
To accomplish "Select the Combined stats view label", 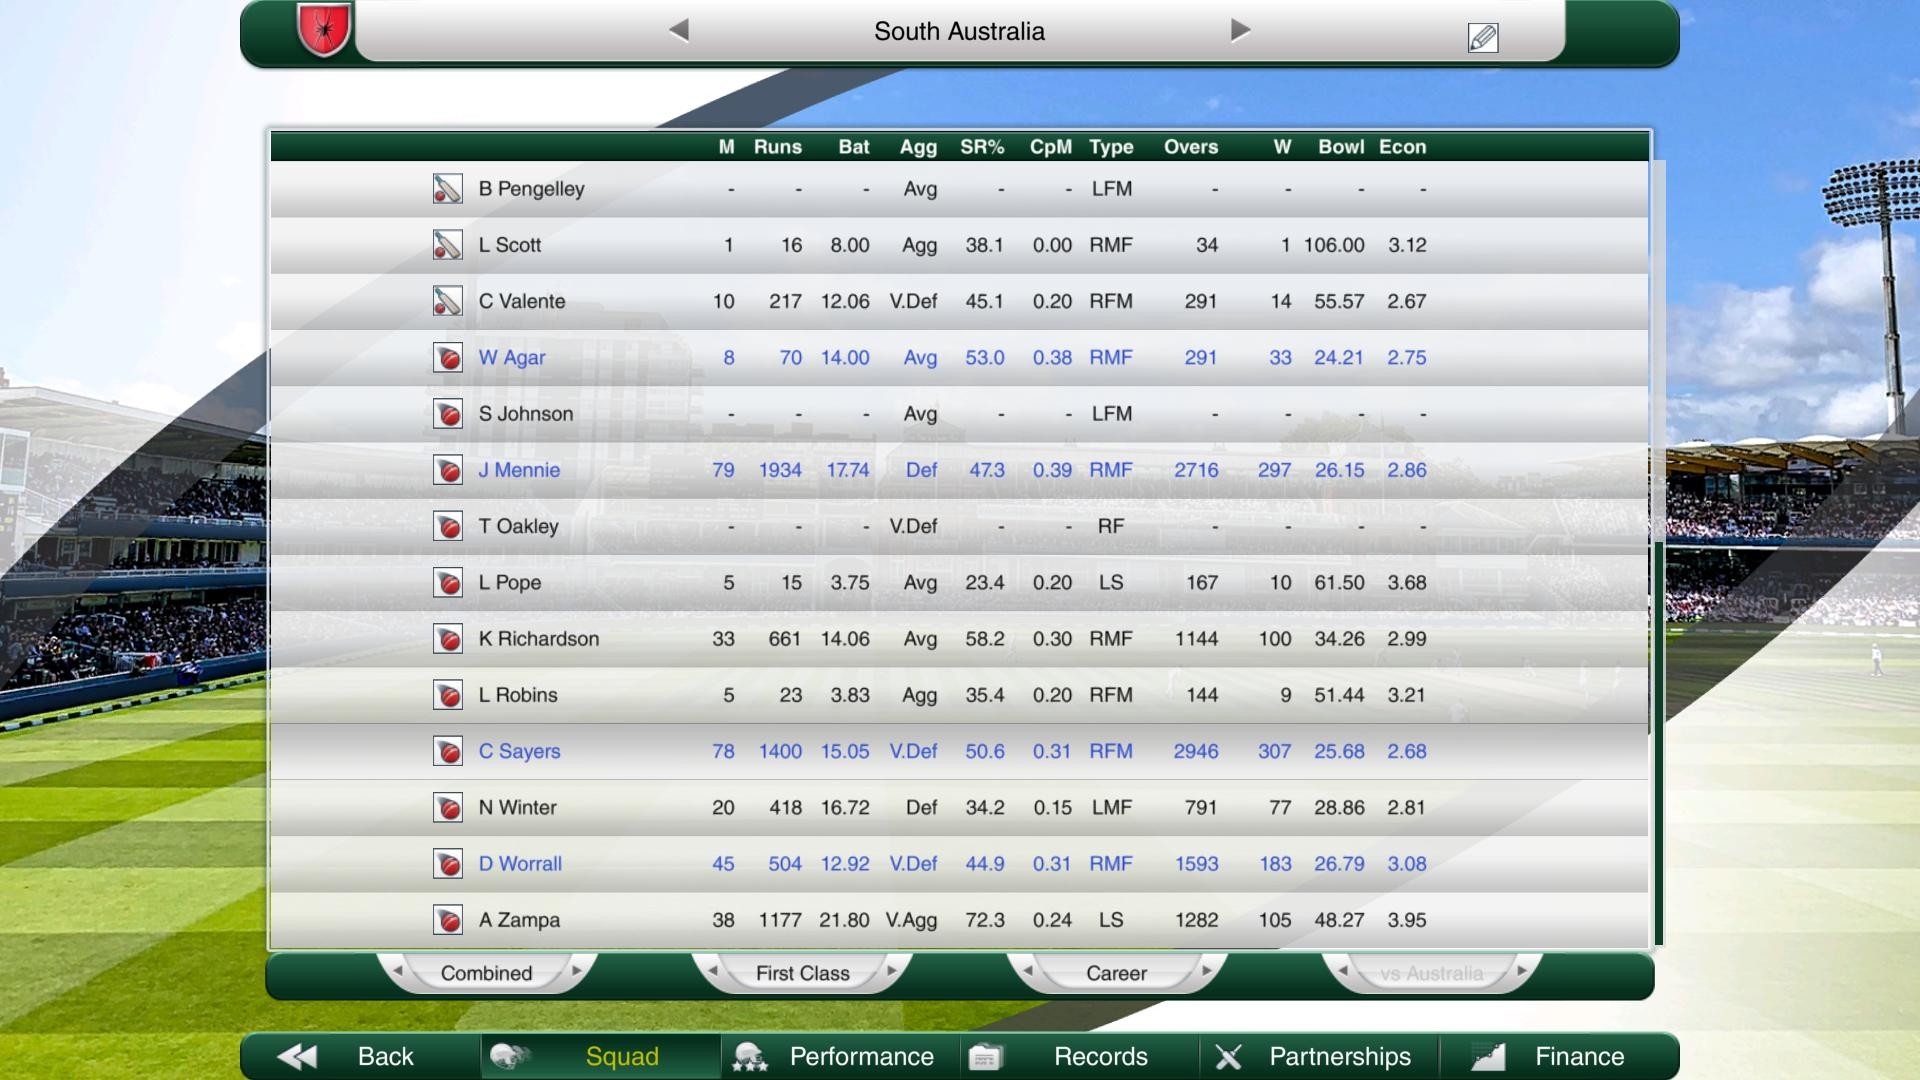I will pos(487,973).
